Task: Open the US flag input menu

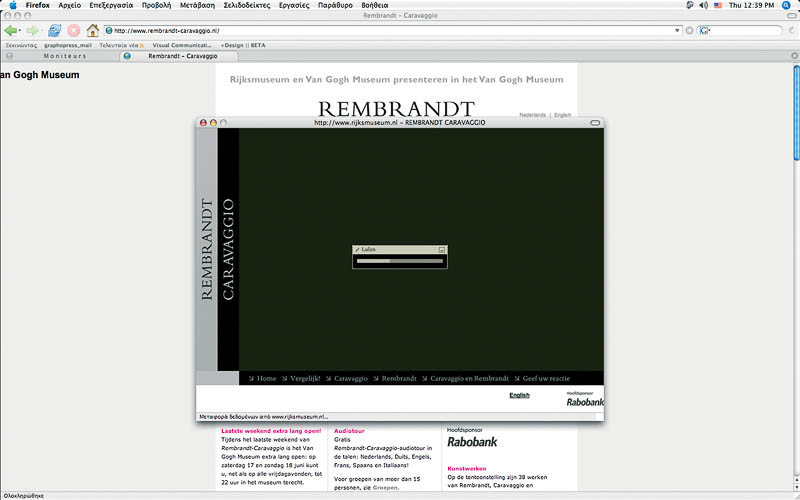Action: tap(718, 5)
